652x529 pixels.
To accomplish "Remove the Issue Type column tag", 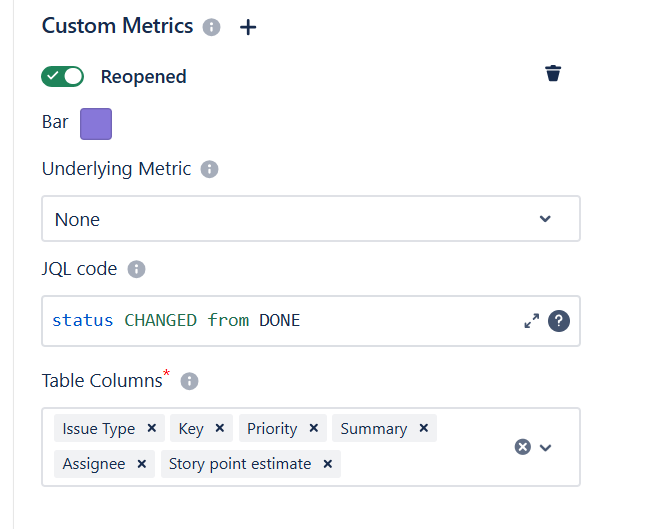I will coord(152,428).
